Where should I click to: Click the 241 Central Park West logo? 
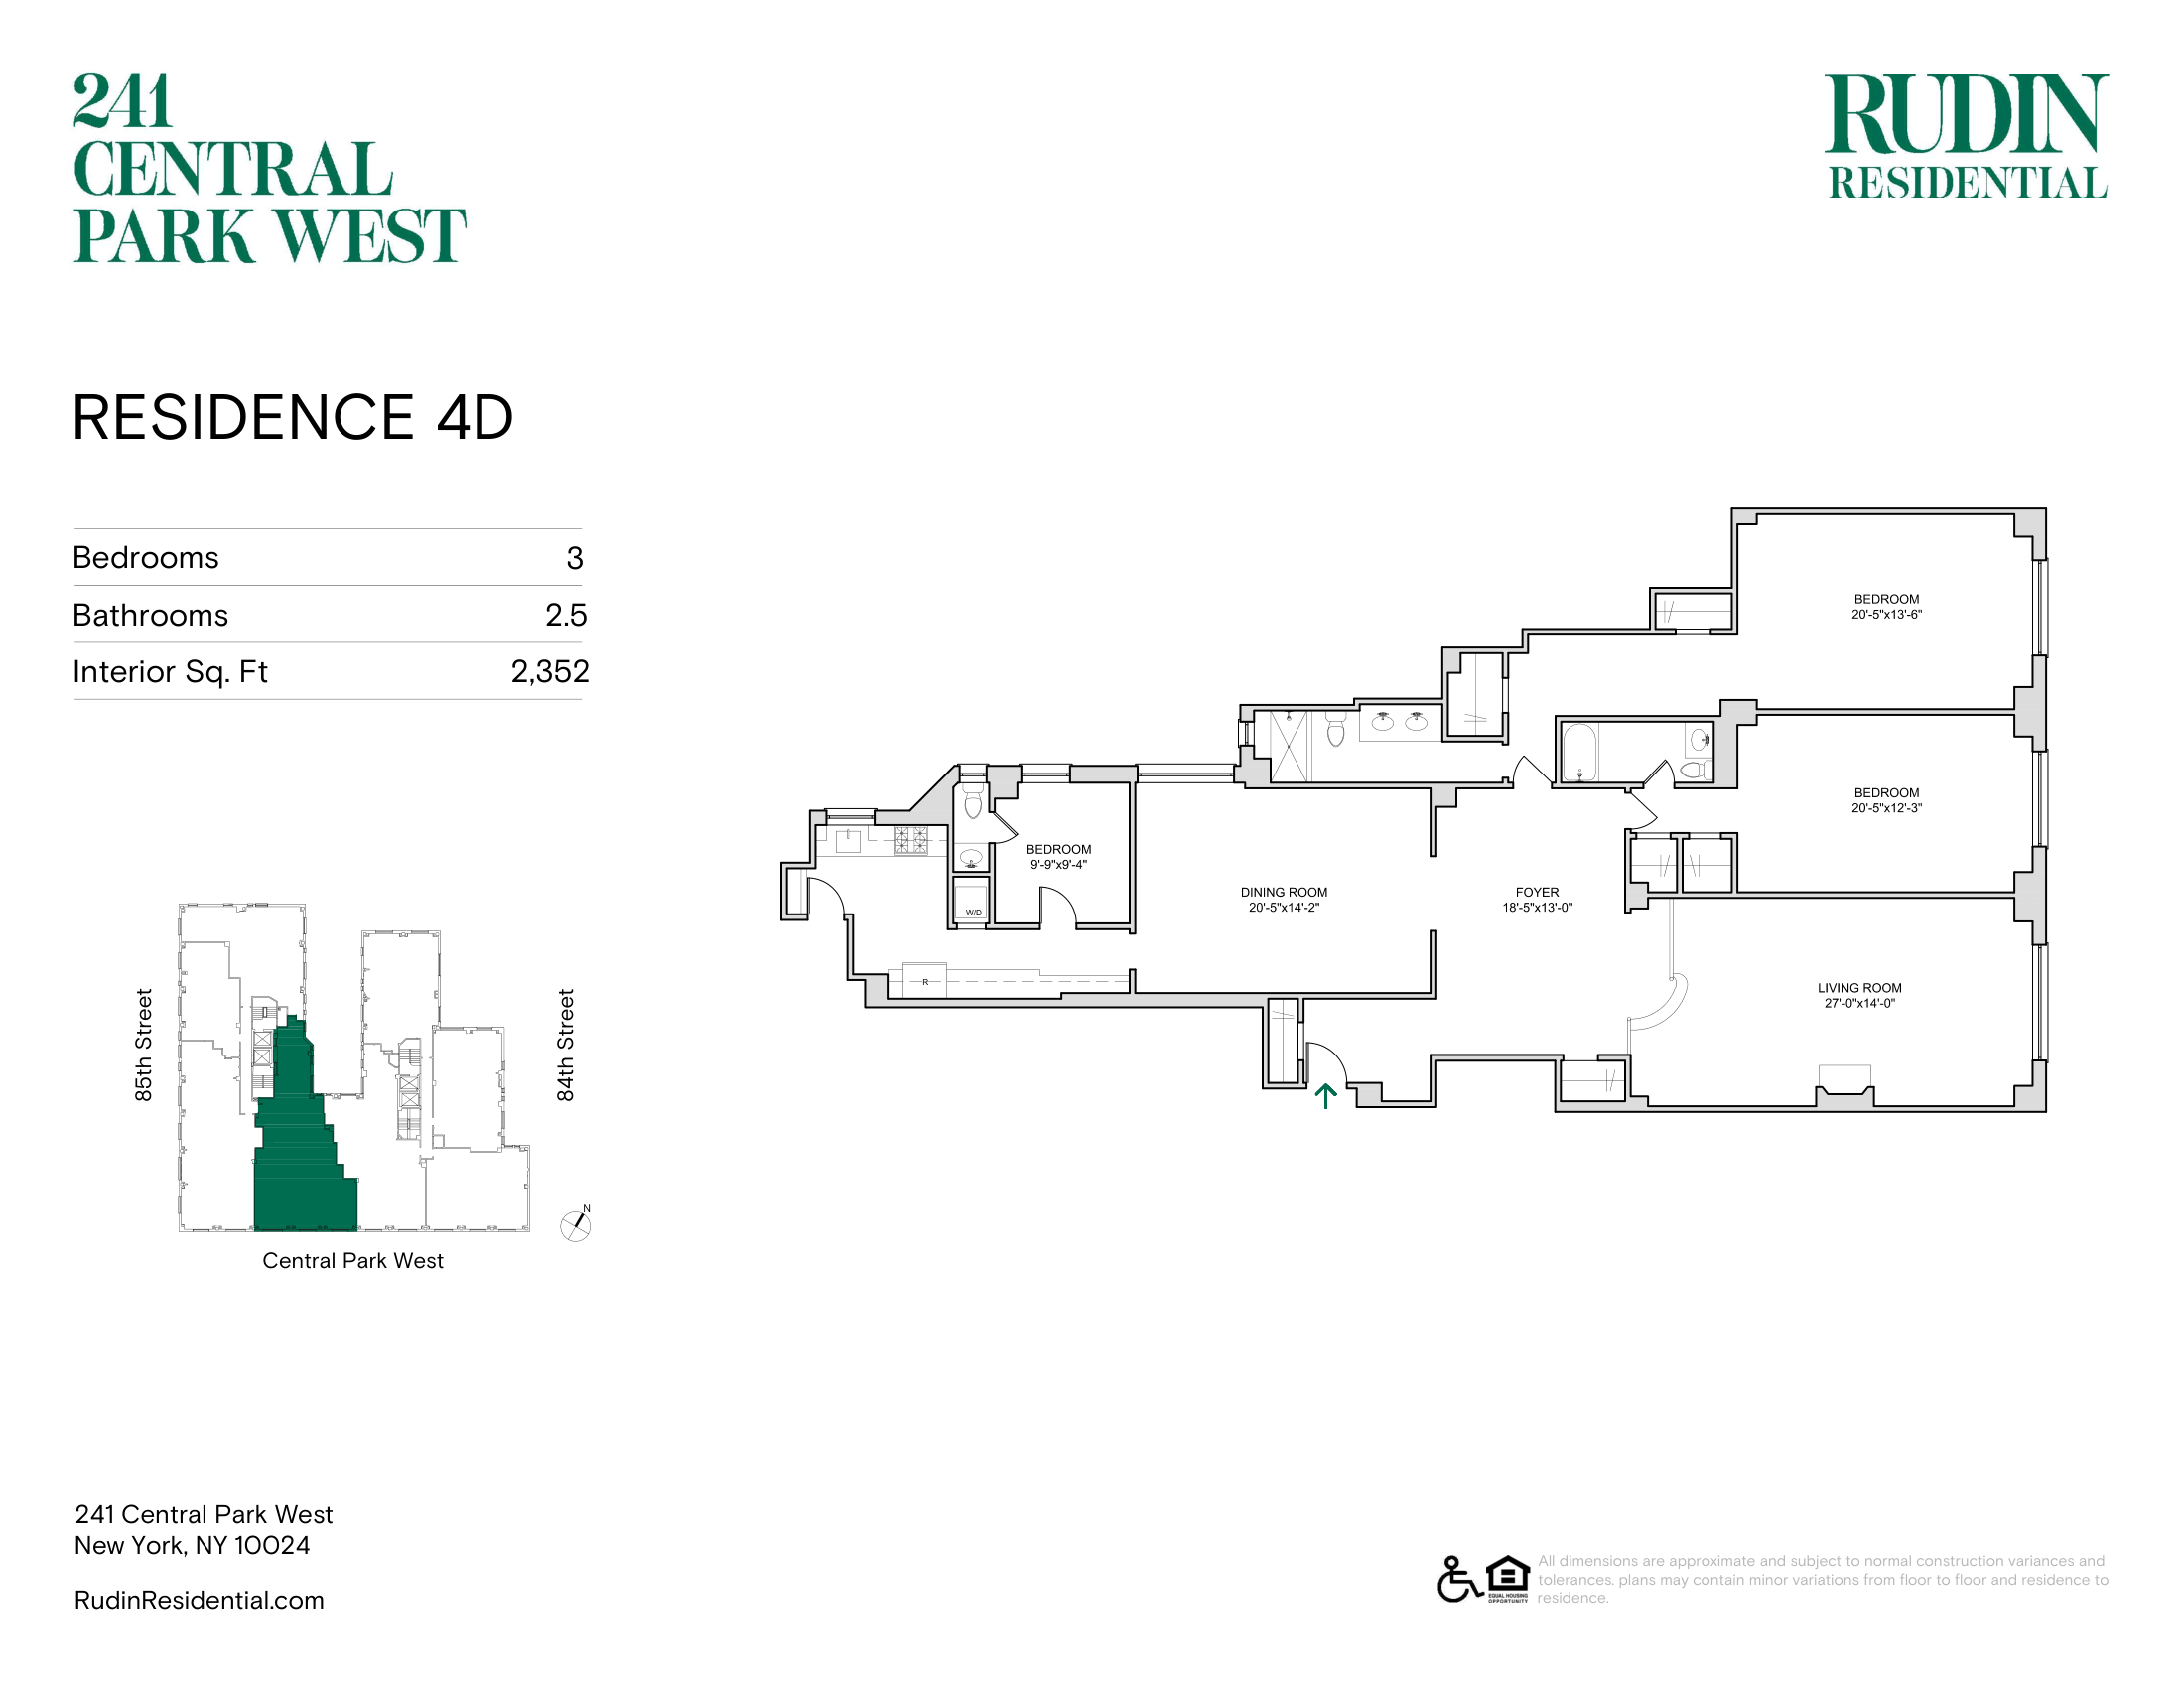point(269,169)
